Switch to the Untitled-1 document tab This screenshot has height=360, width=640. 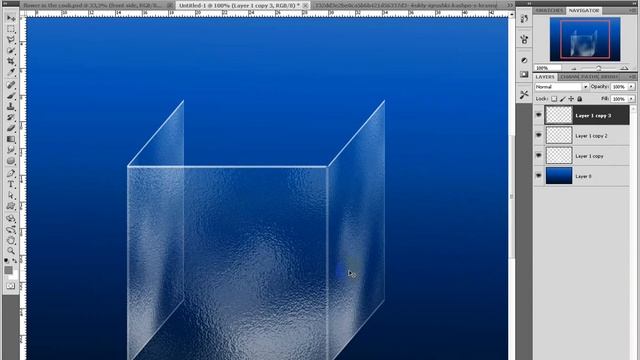point(240,5)
